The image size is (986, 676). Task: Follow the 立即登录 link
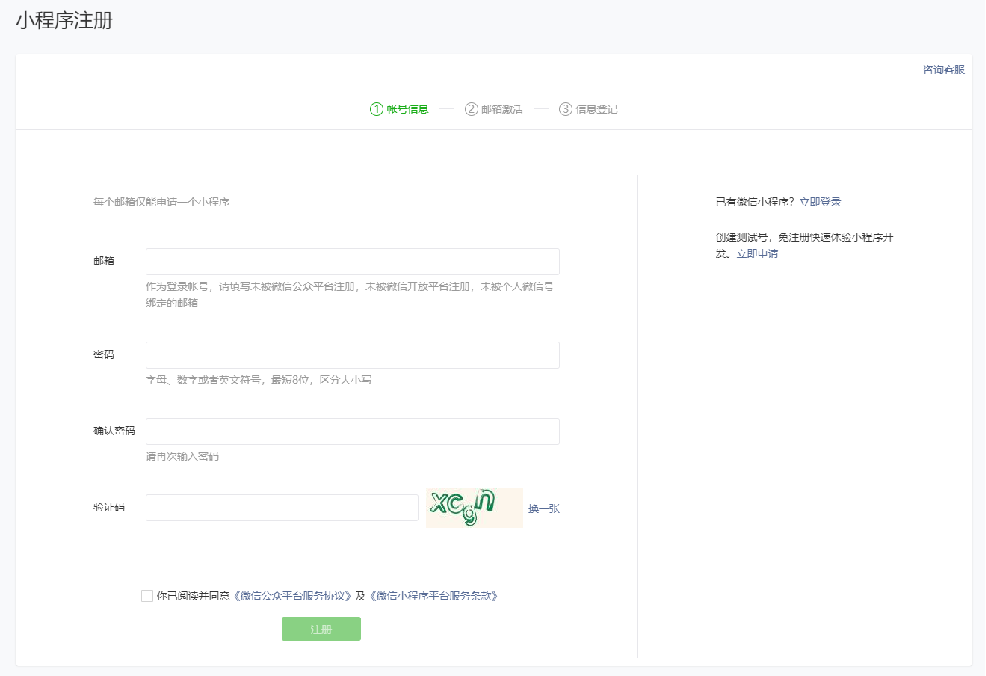[820, 202]
